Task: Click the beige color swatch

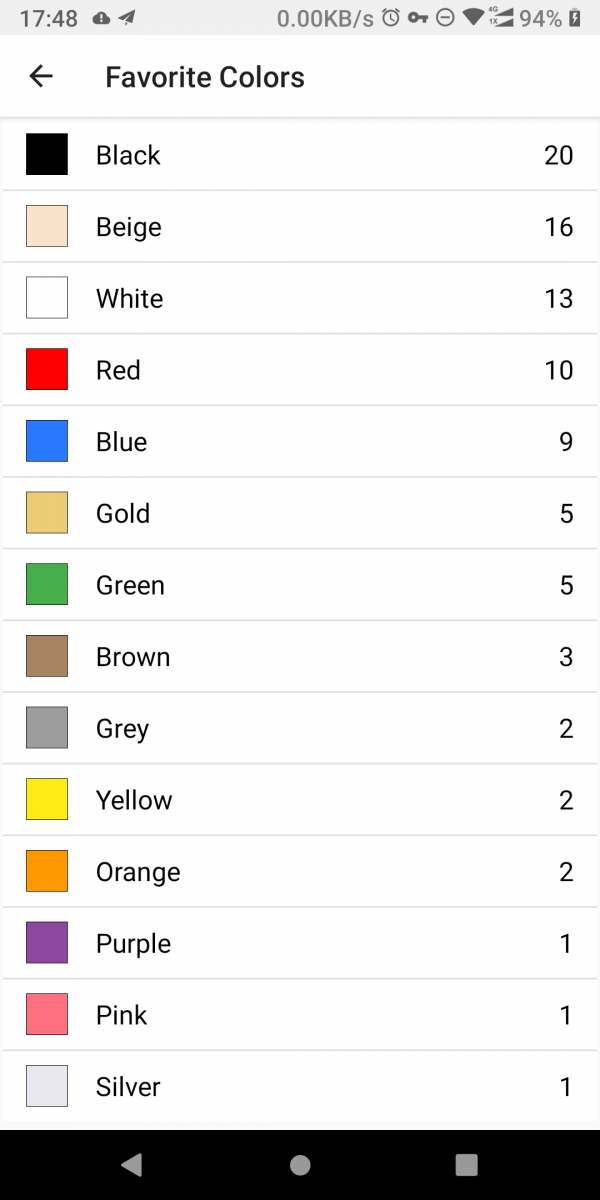Action: click(47, 227)
